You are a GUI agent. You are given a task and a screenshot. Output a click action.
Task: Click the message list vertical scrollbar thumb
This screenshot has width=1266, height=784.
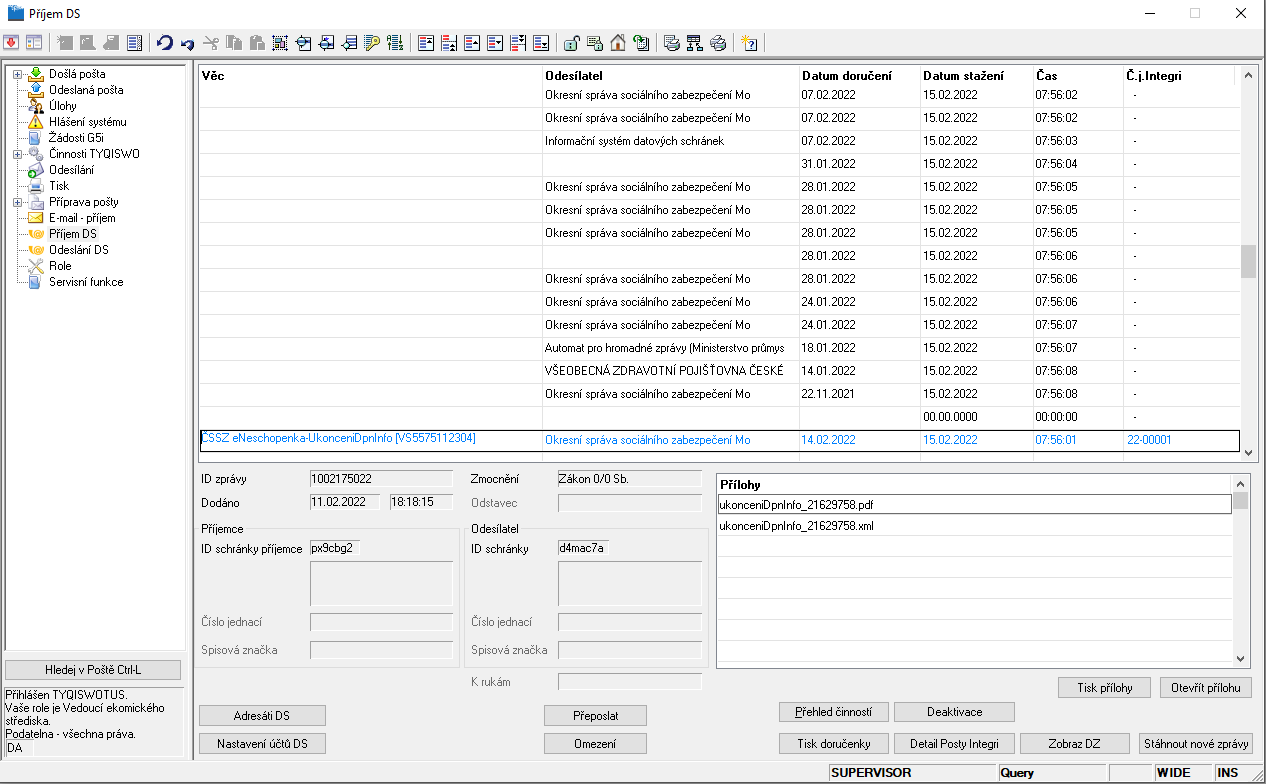tap(1248, 261)
